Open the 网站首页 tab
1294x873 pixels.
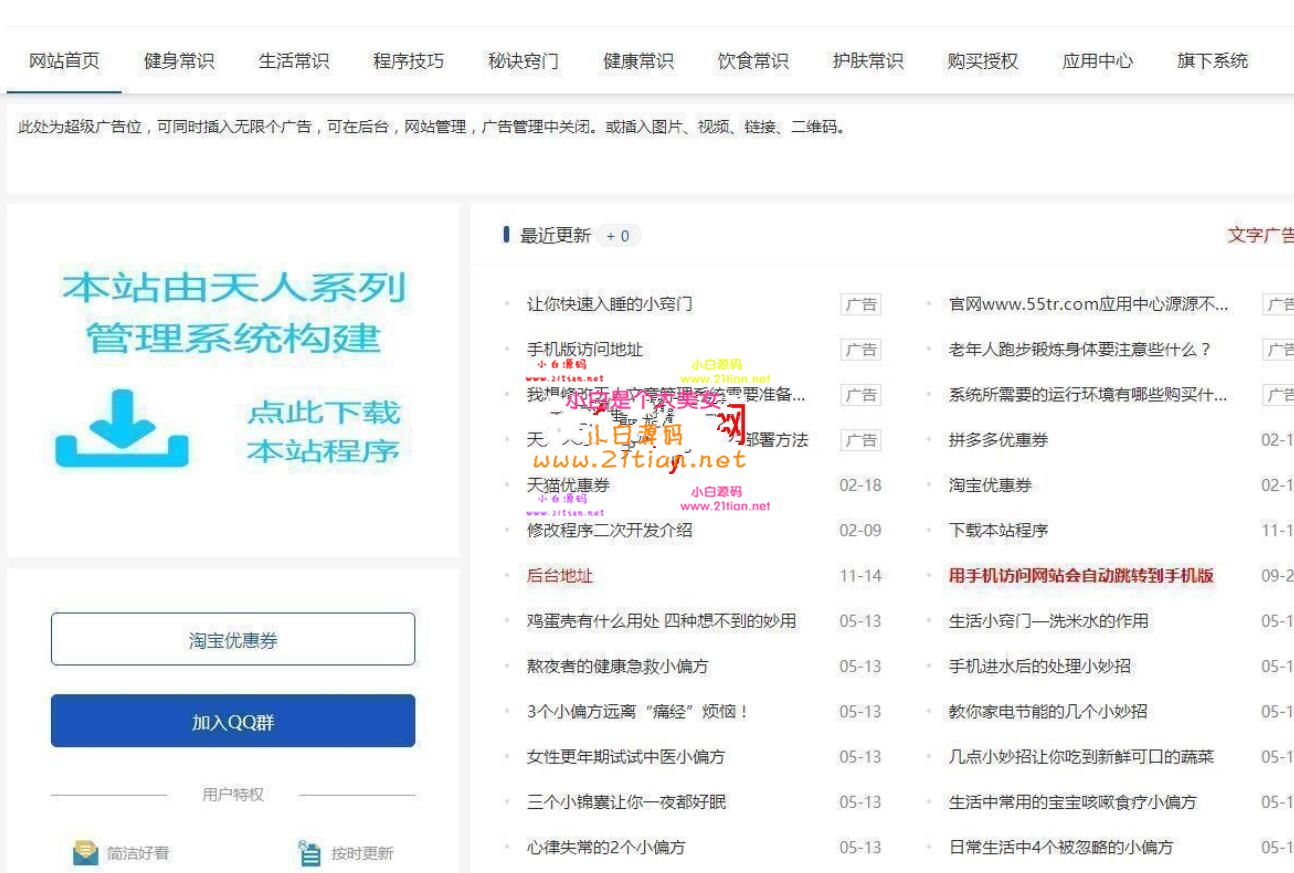click(64, 61)
